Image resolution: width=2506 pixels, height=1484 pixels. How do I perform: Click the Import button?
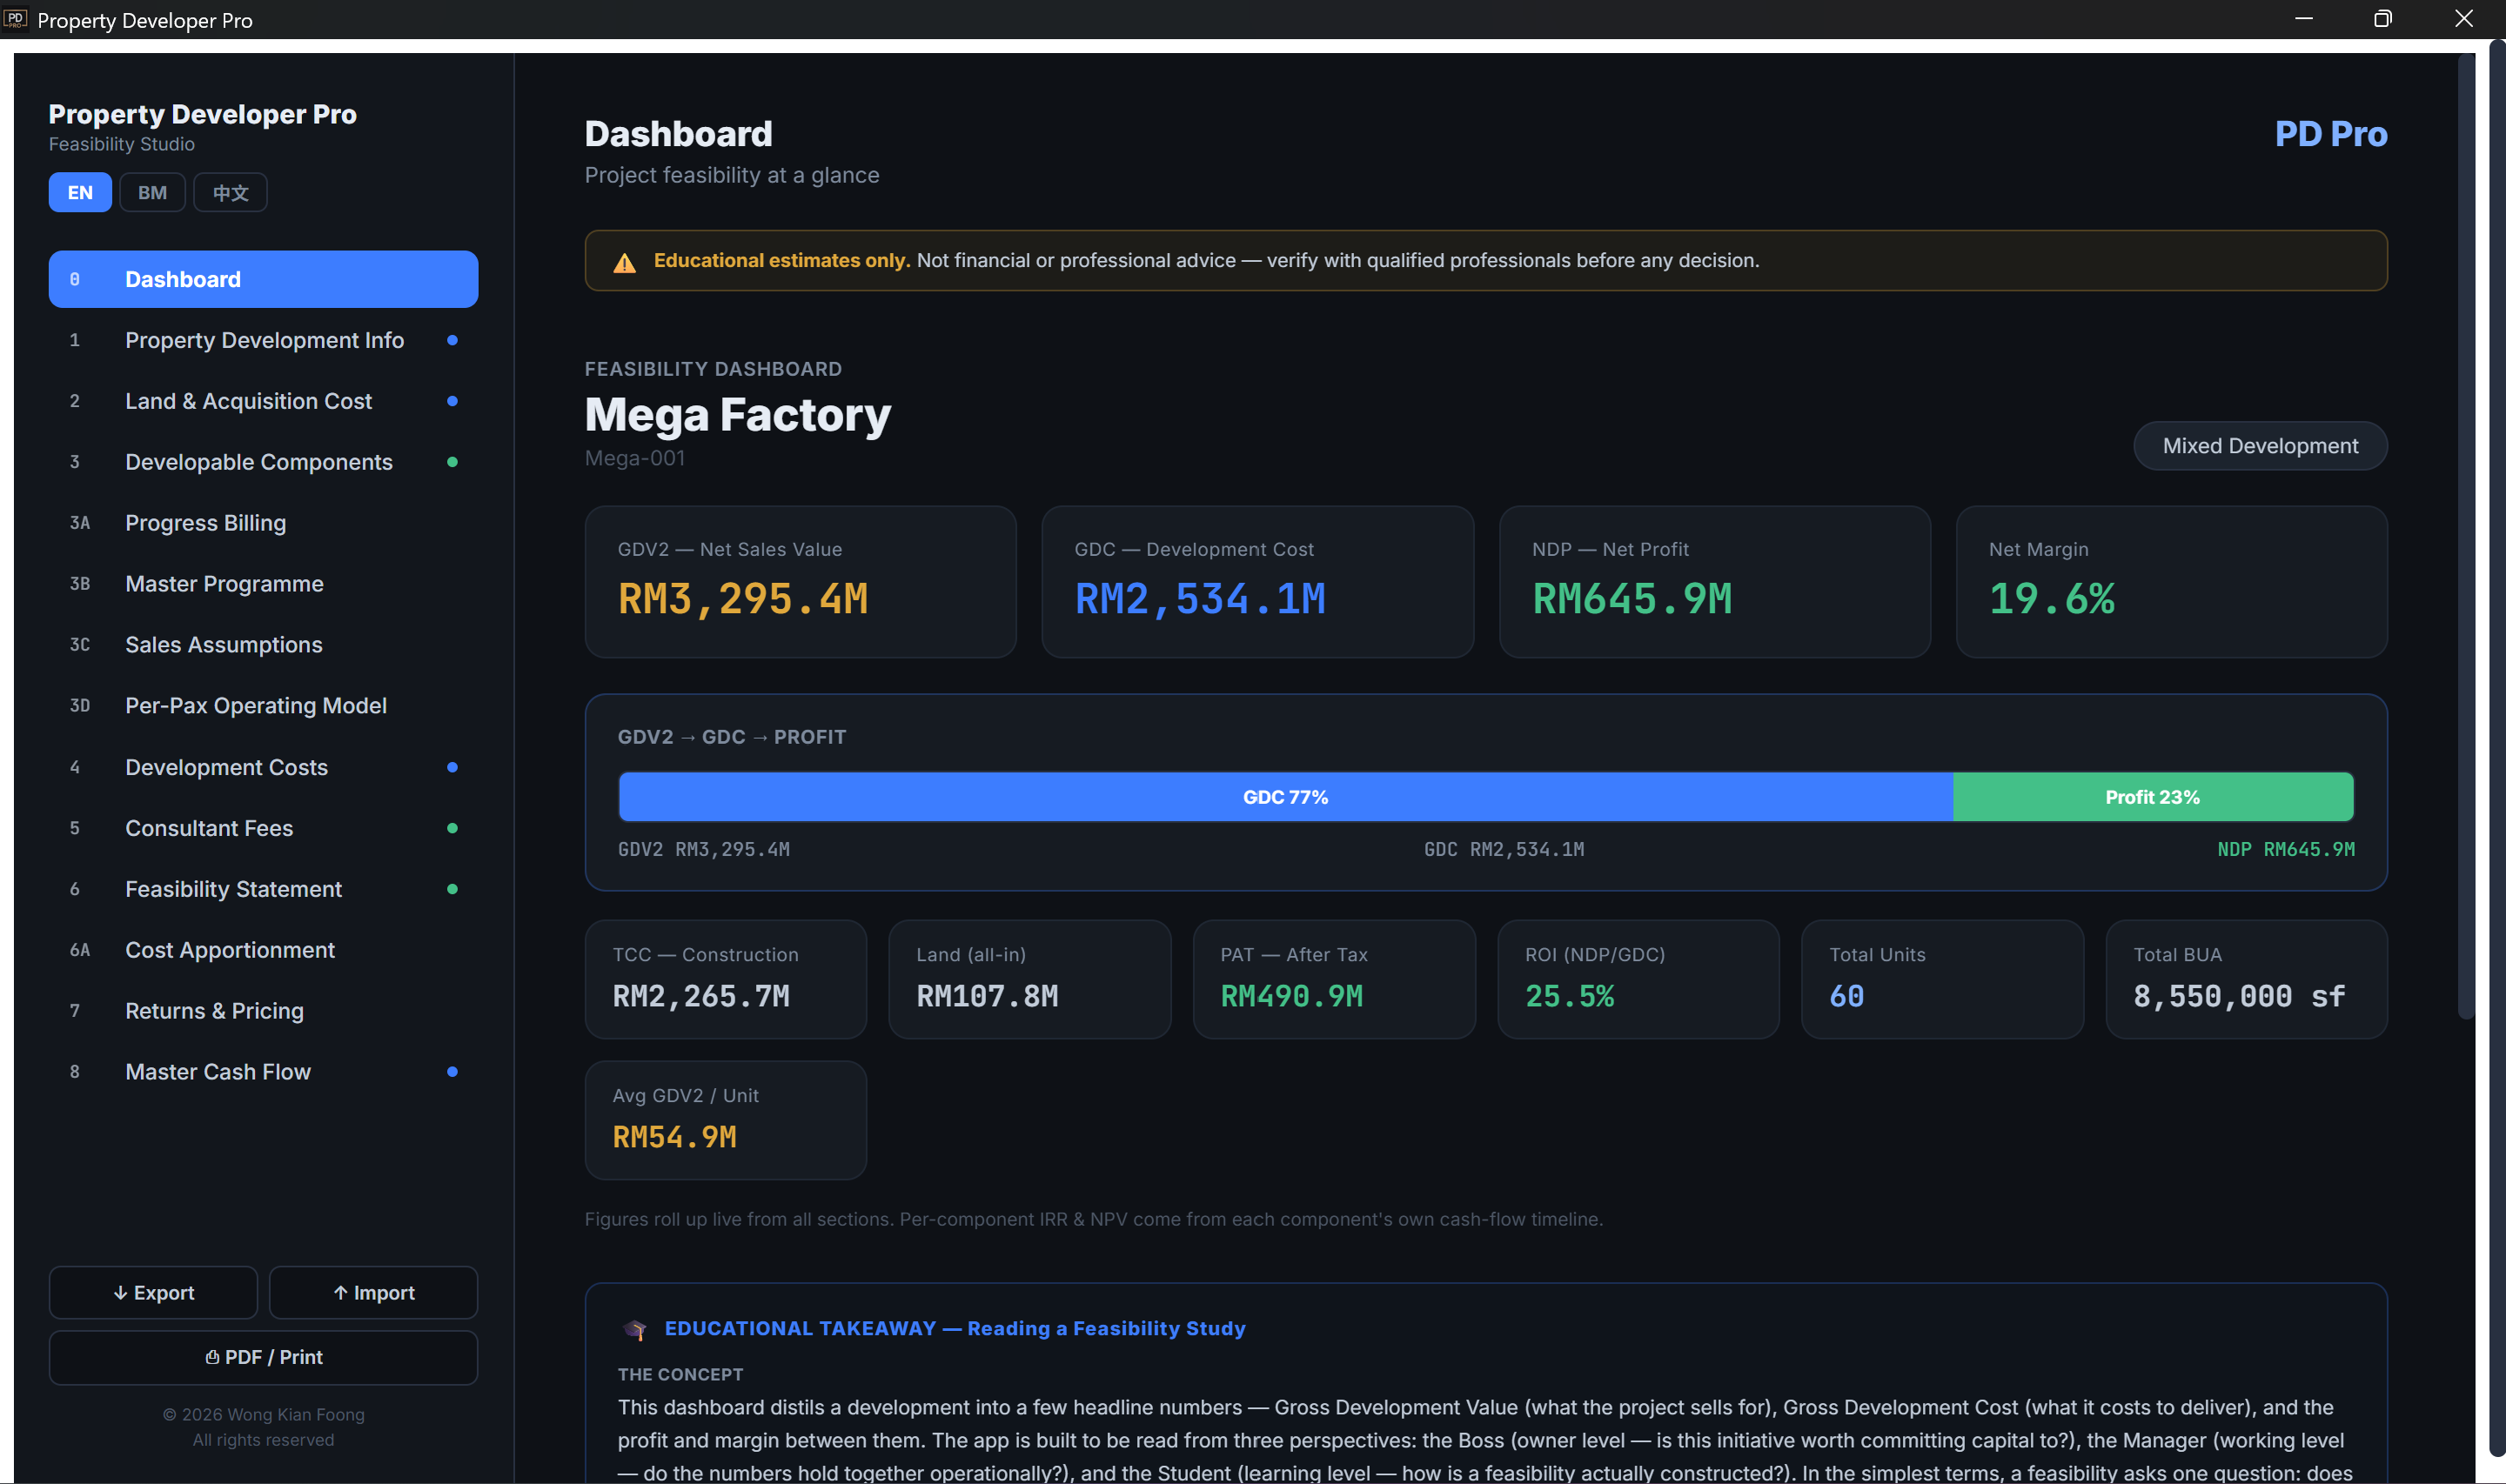373,1293
